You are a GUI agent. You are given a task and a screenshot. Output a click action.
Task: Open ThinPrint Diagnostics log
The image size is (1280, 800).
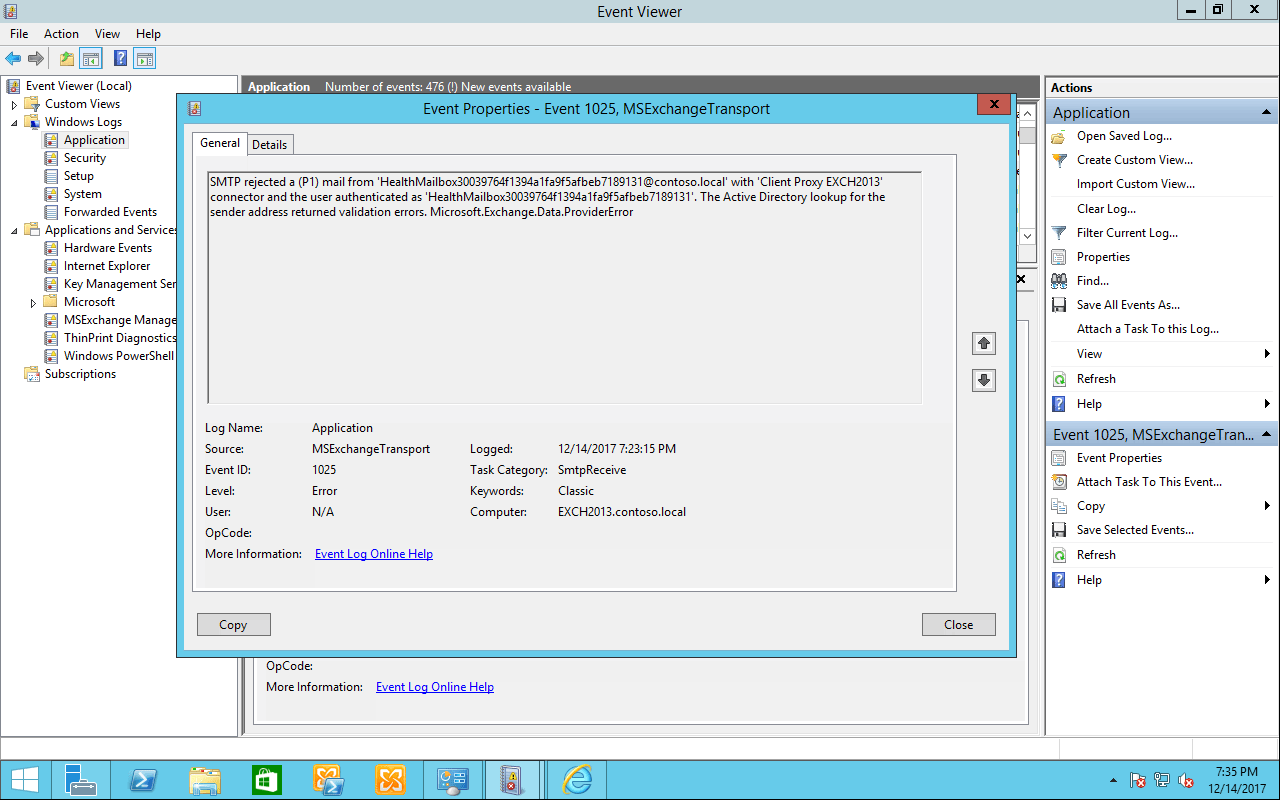pos(119,338)
